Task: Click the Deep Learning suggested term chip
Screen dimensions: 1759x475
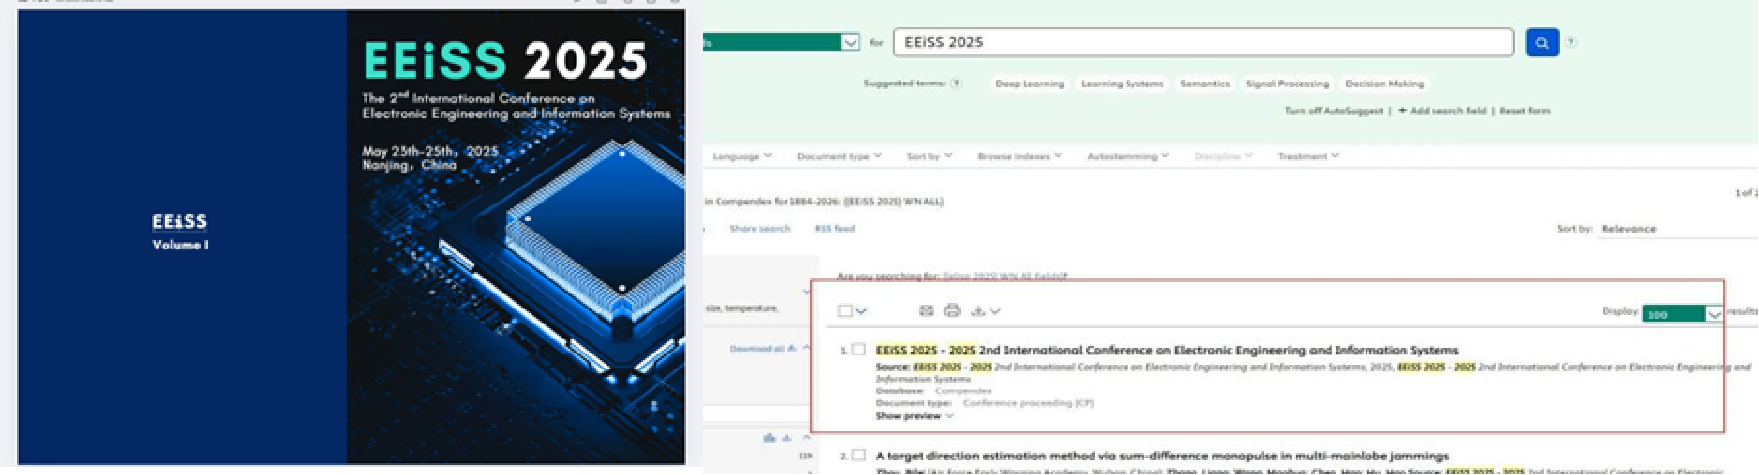Action: pyautogui.click(x=1029, y=84)
